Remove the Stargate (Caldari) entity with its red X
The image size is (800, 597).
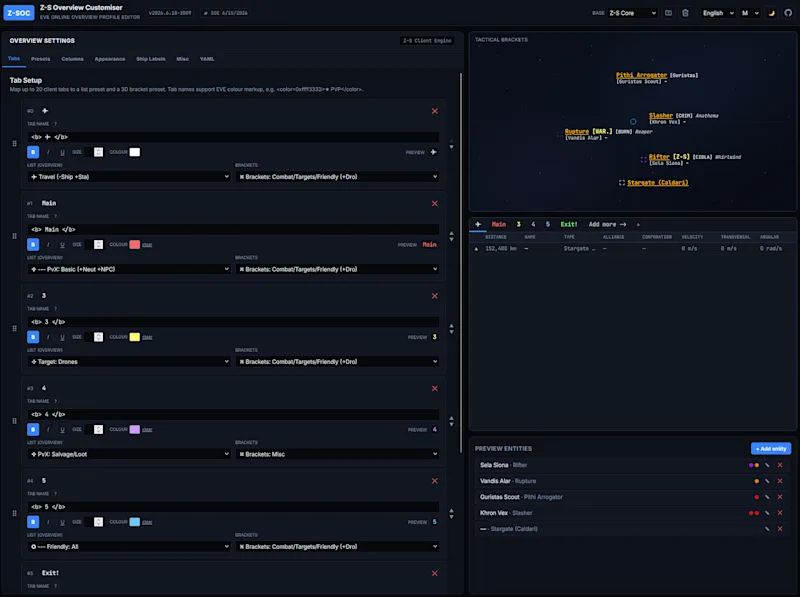pos(780,529)
